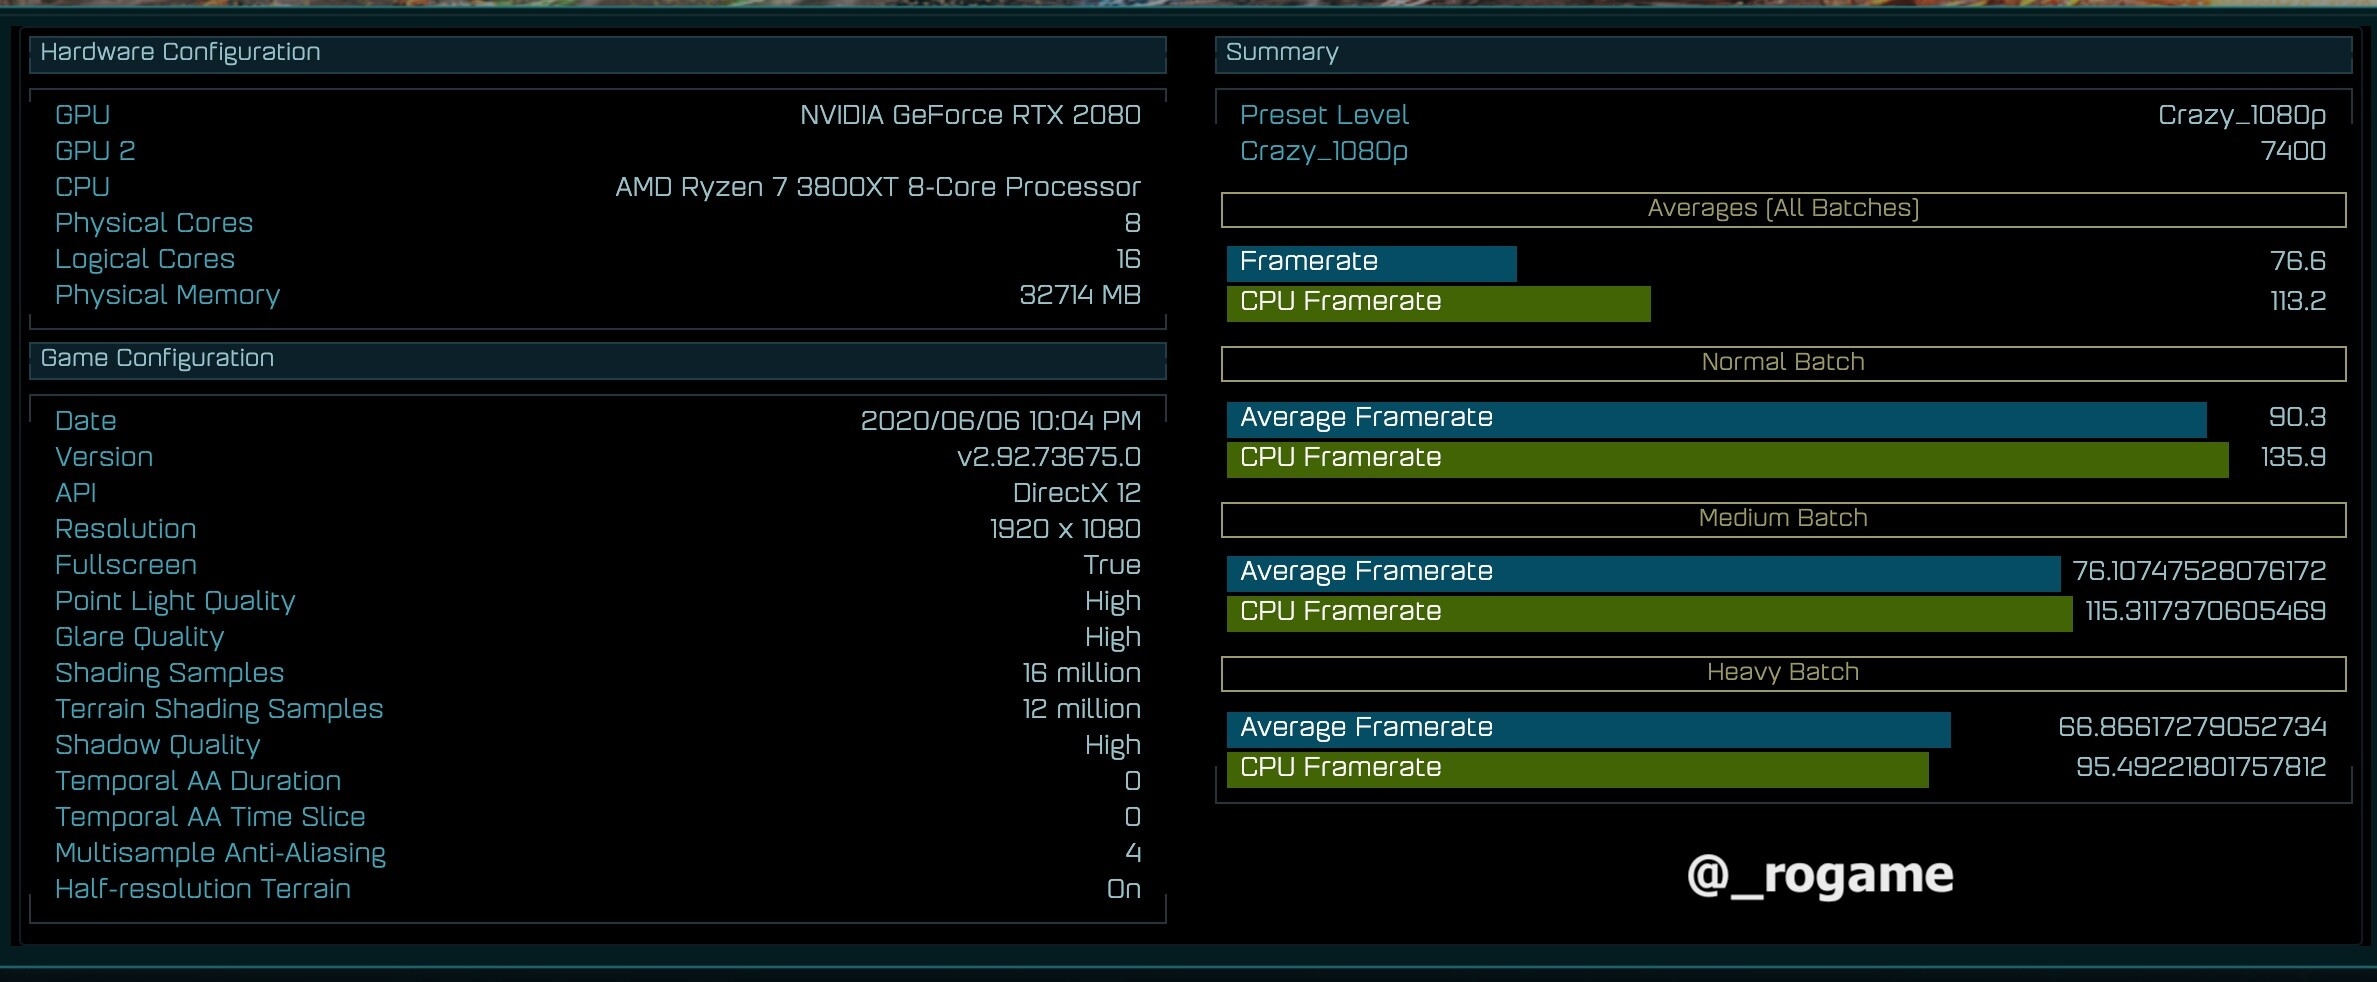
Task: Click the Crazy_1080p score 7400
Action: pos(2292,152)
